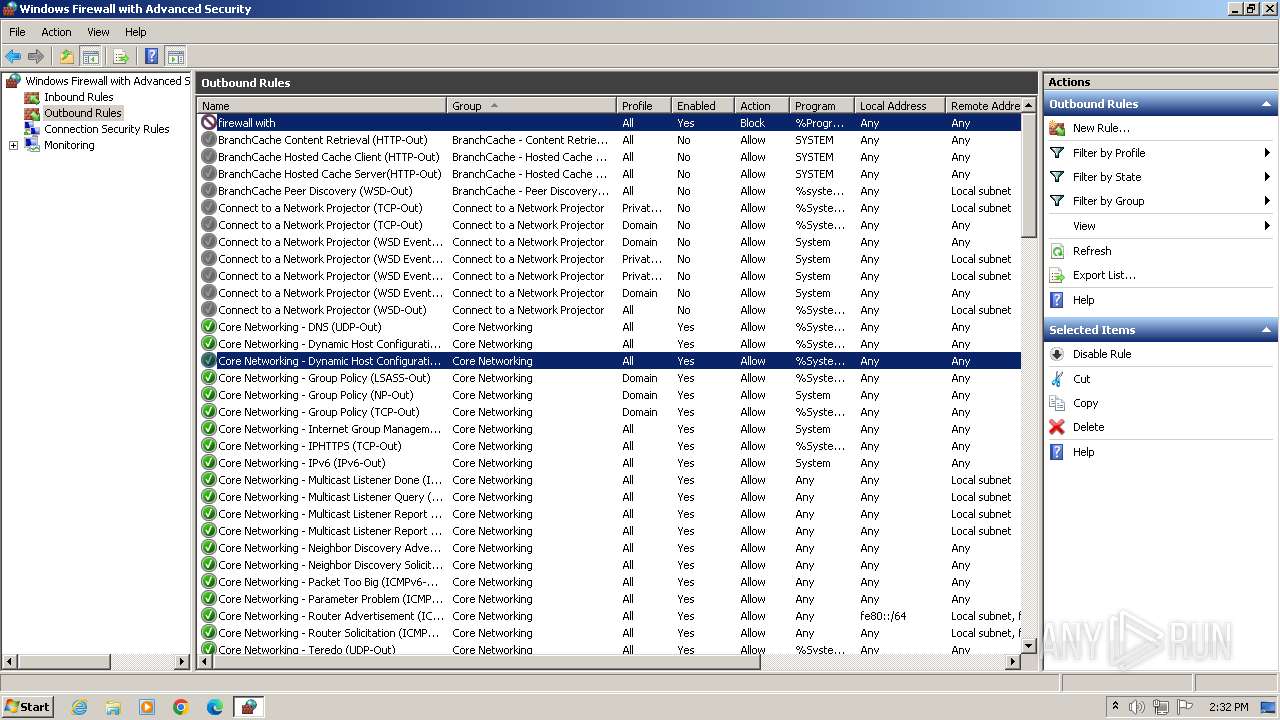Image resolution: width=1280 pixels, height=720 pixels.
Task: Sort by the Group column header
Action: click(531, 106)
